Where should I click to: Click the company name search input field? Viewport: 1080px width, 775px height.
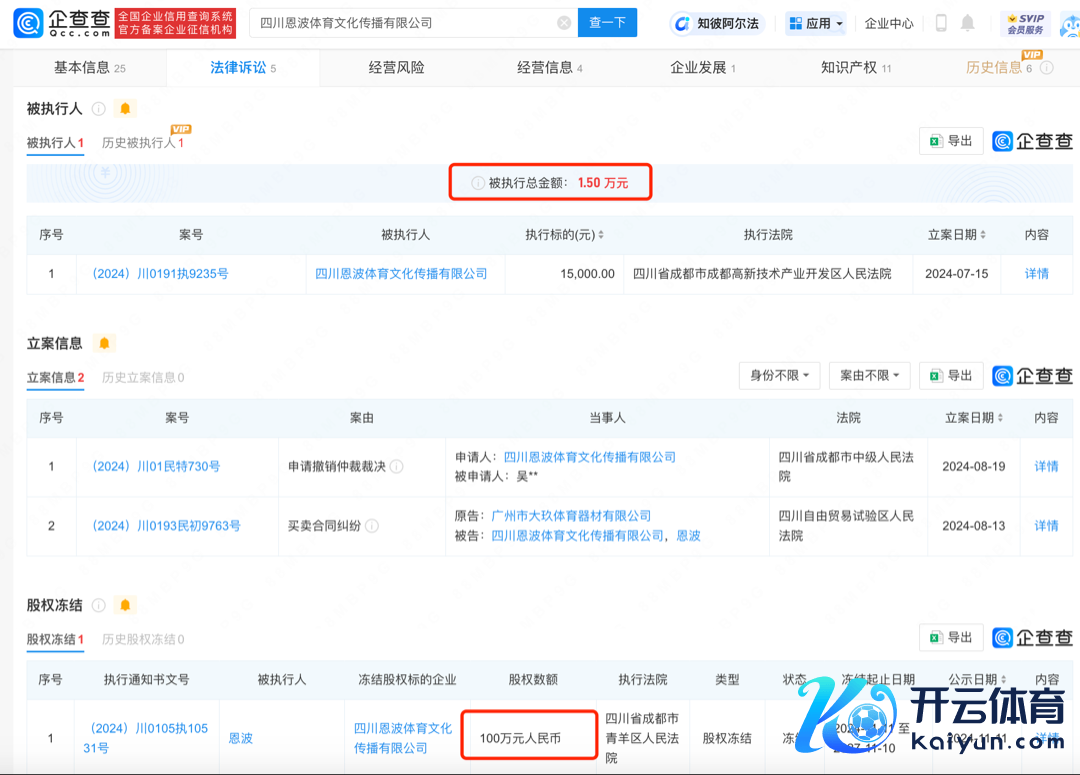(400, 23)
